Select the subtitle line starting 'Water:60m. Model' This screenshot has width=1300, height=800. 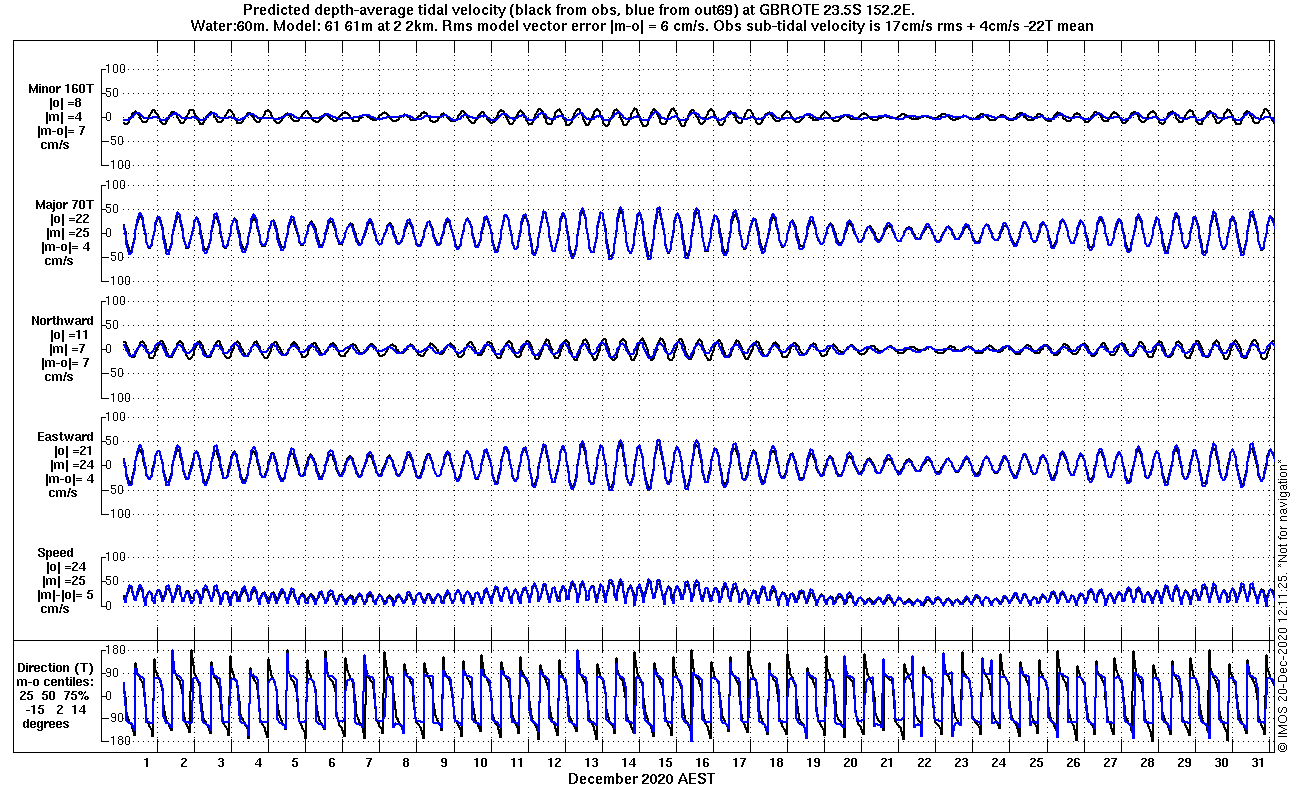click(640, 26)
